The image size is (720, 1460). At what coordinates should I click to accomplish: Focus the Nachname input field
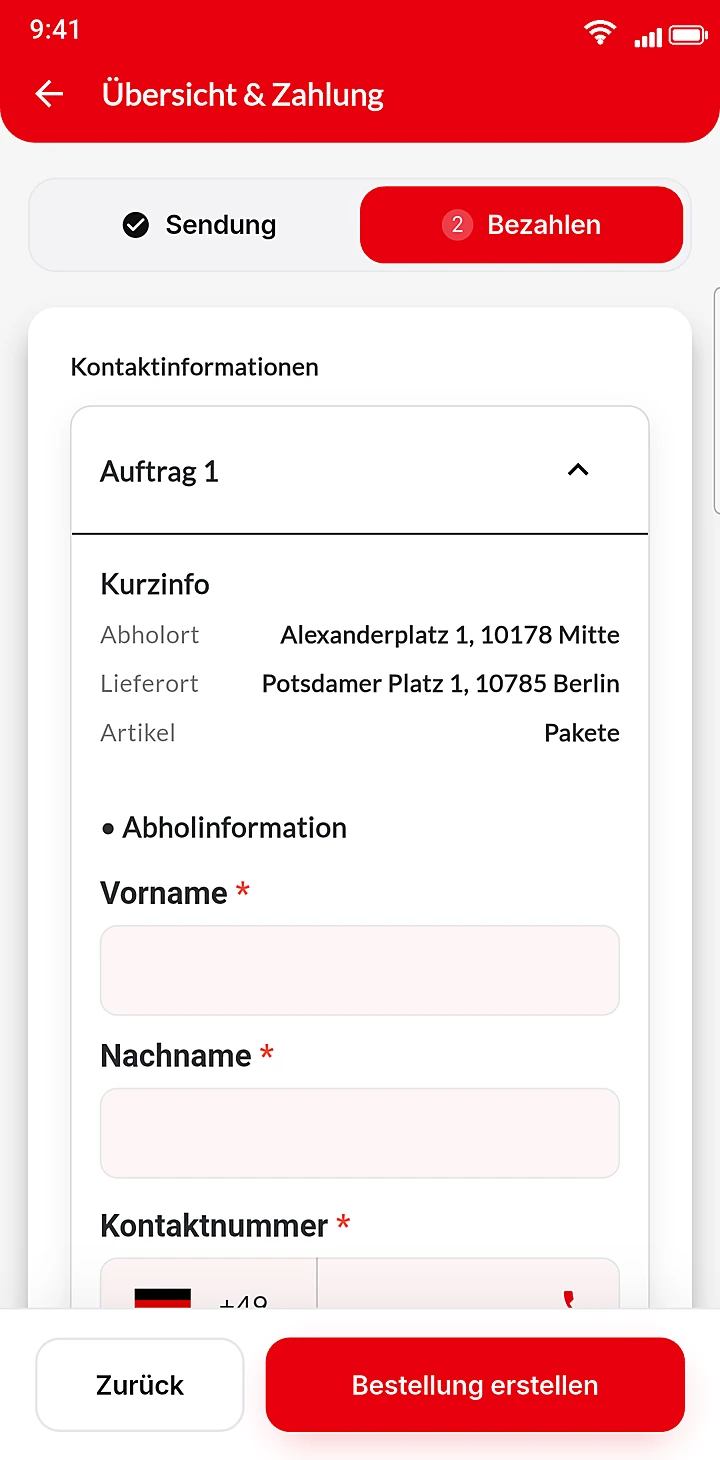(360, 1133)
